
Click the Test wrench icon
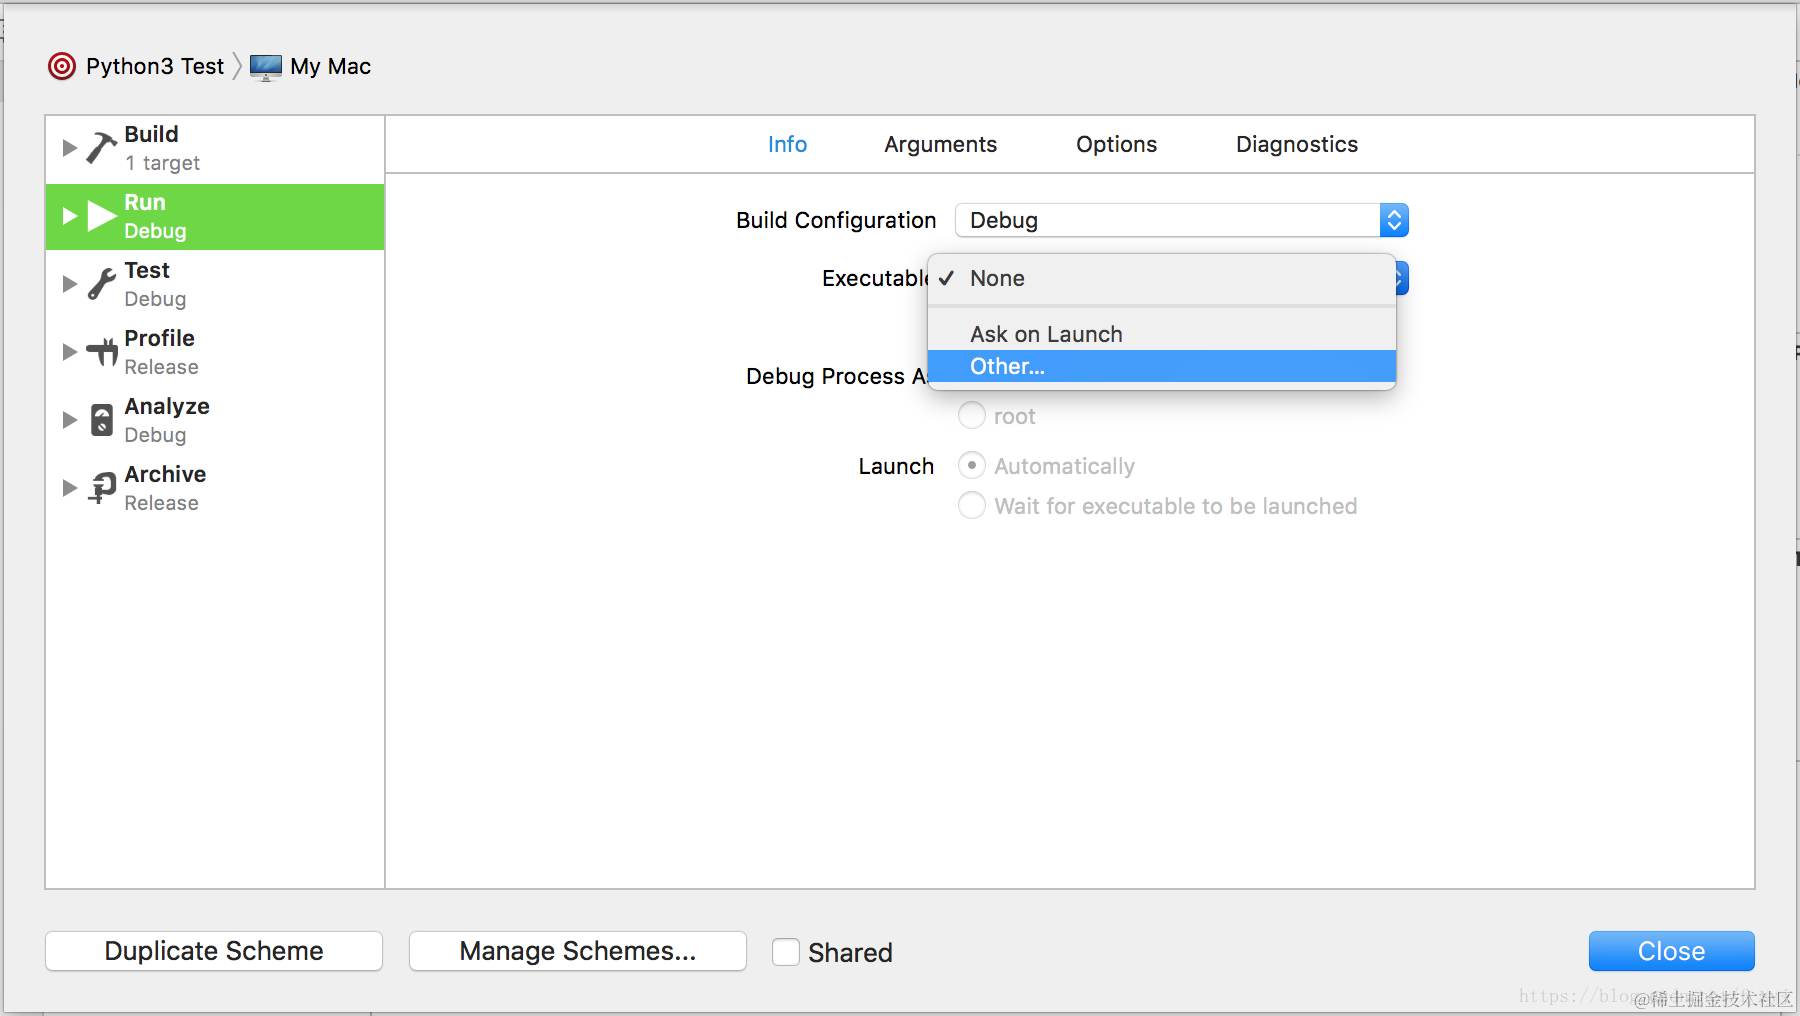tap(101, 284)
